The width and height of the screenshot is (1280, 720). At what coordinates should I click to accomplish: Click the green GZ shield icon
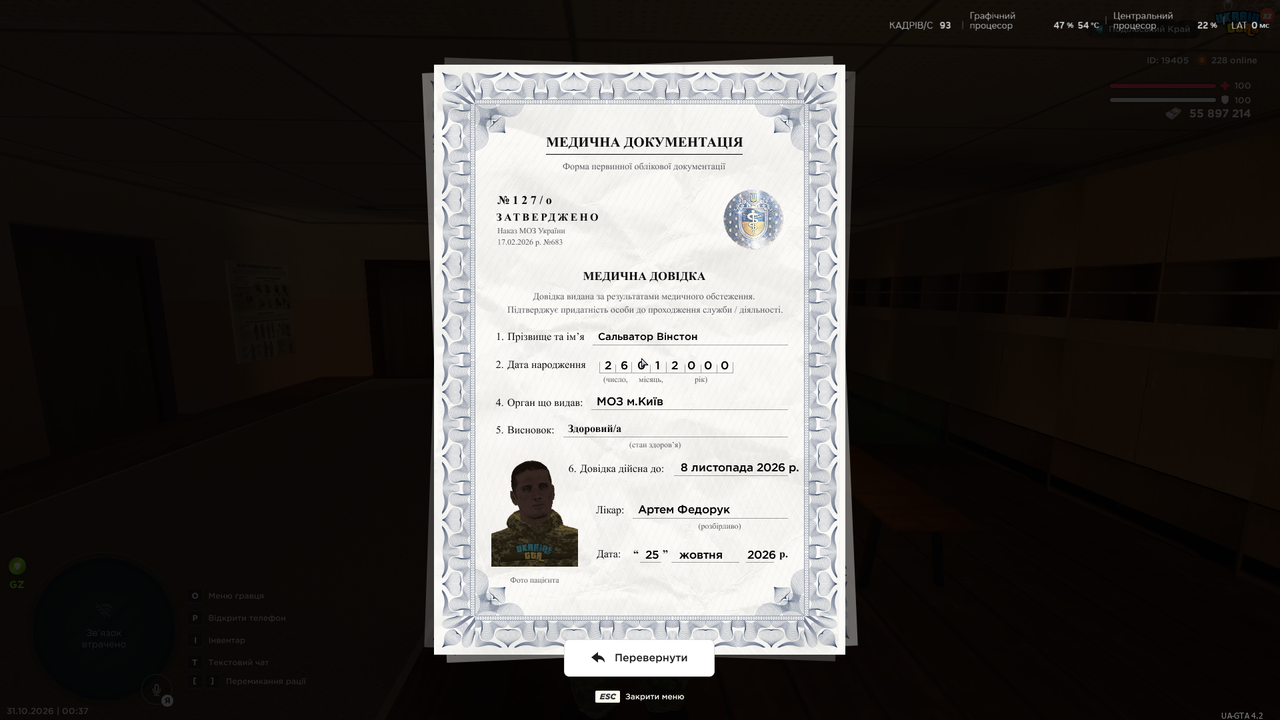click(x=17, y=566)
